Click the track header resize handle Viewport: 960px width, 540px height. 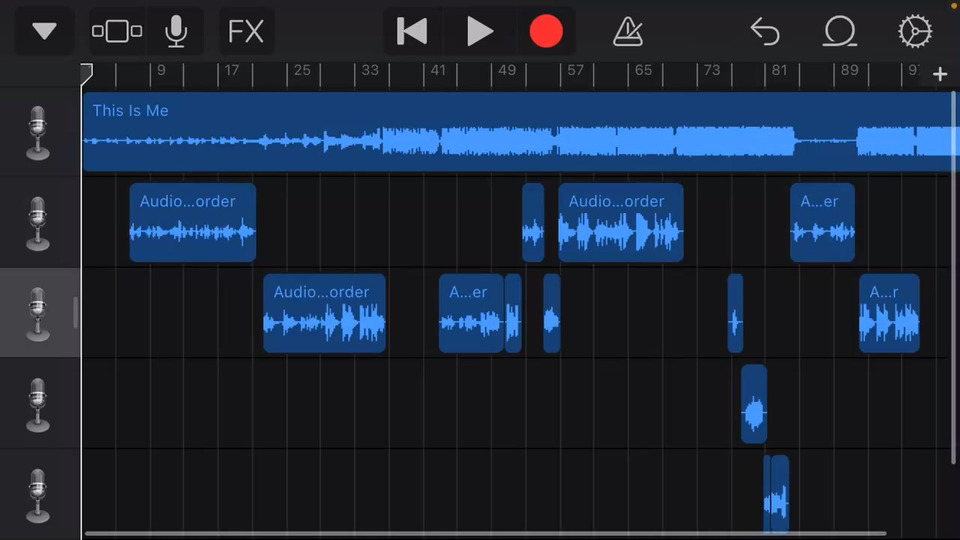click(x=75, y=313)
